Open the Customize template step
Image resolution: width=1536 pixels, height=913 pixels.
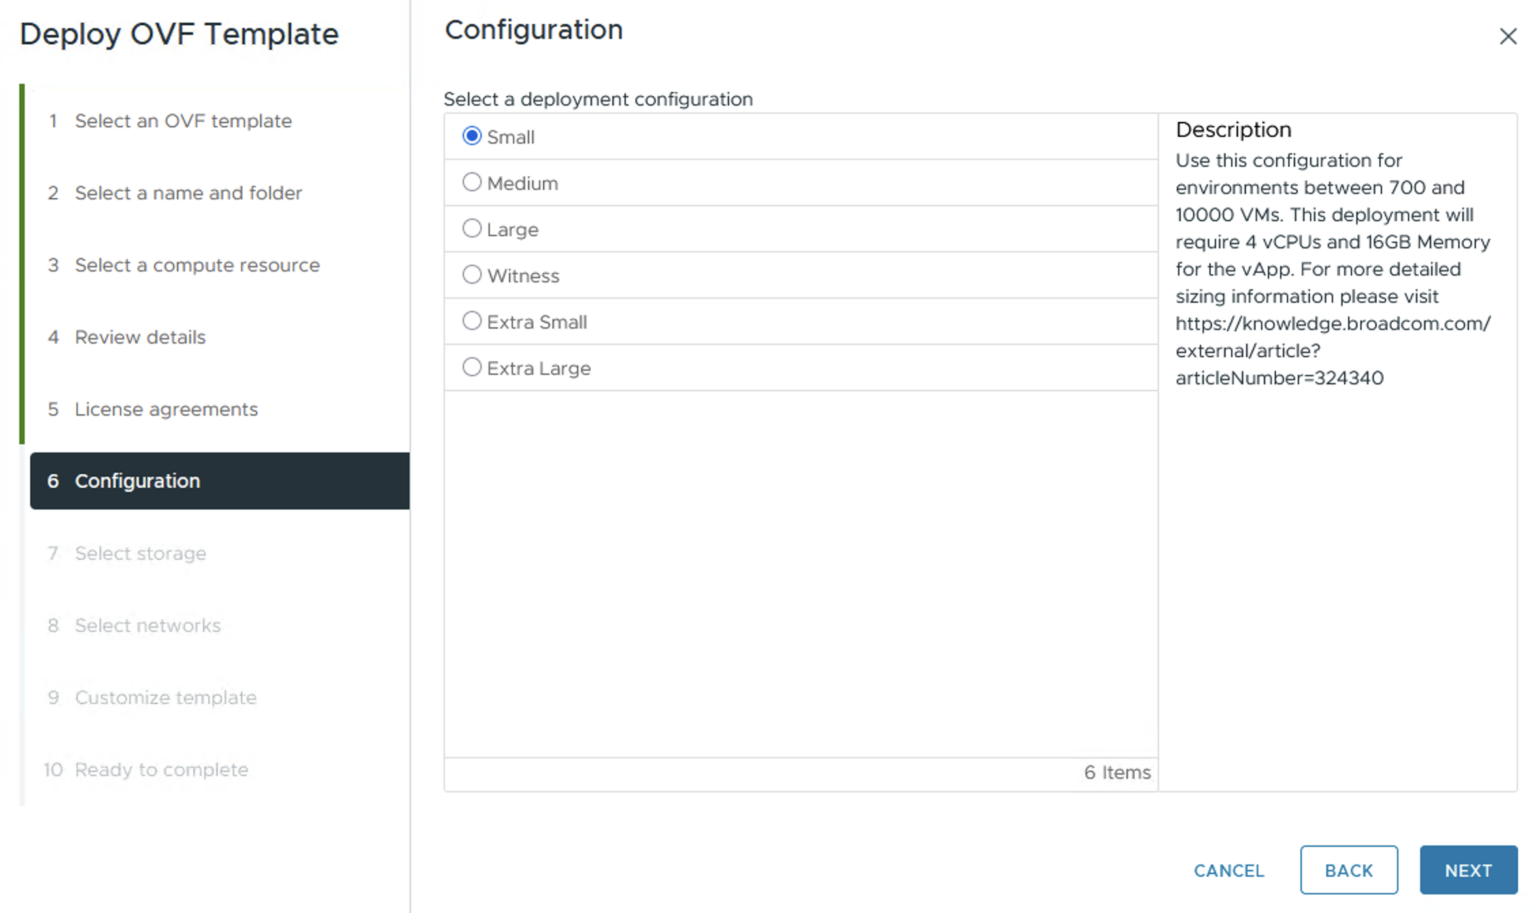(x=165, y=697)
